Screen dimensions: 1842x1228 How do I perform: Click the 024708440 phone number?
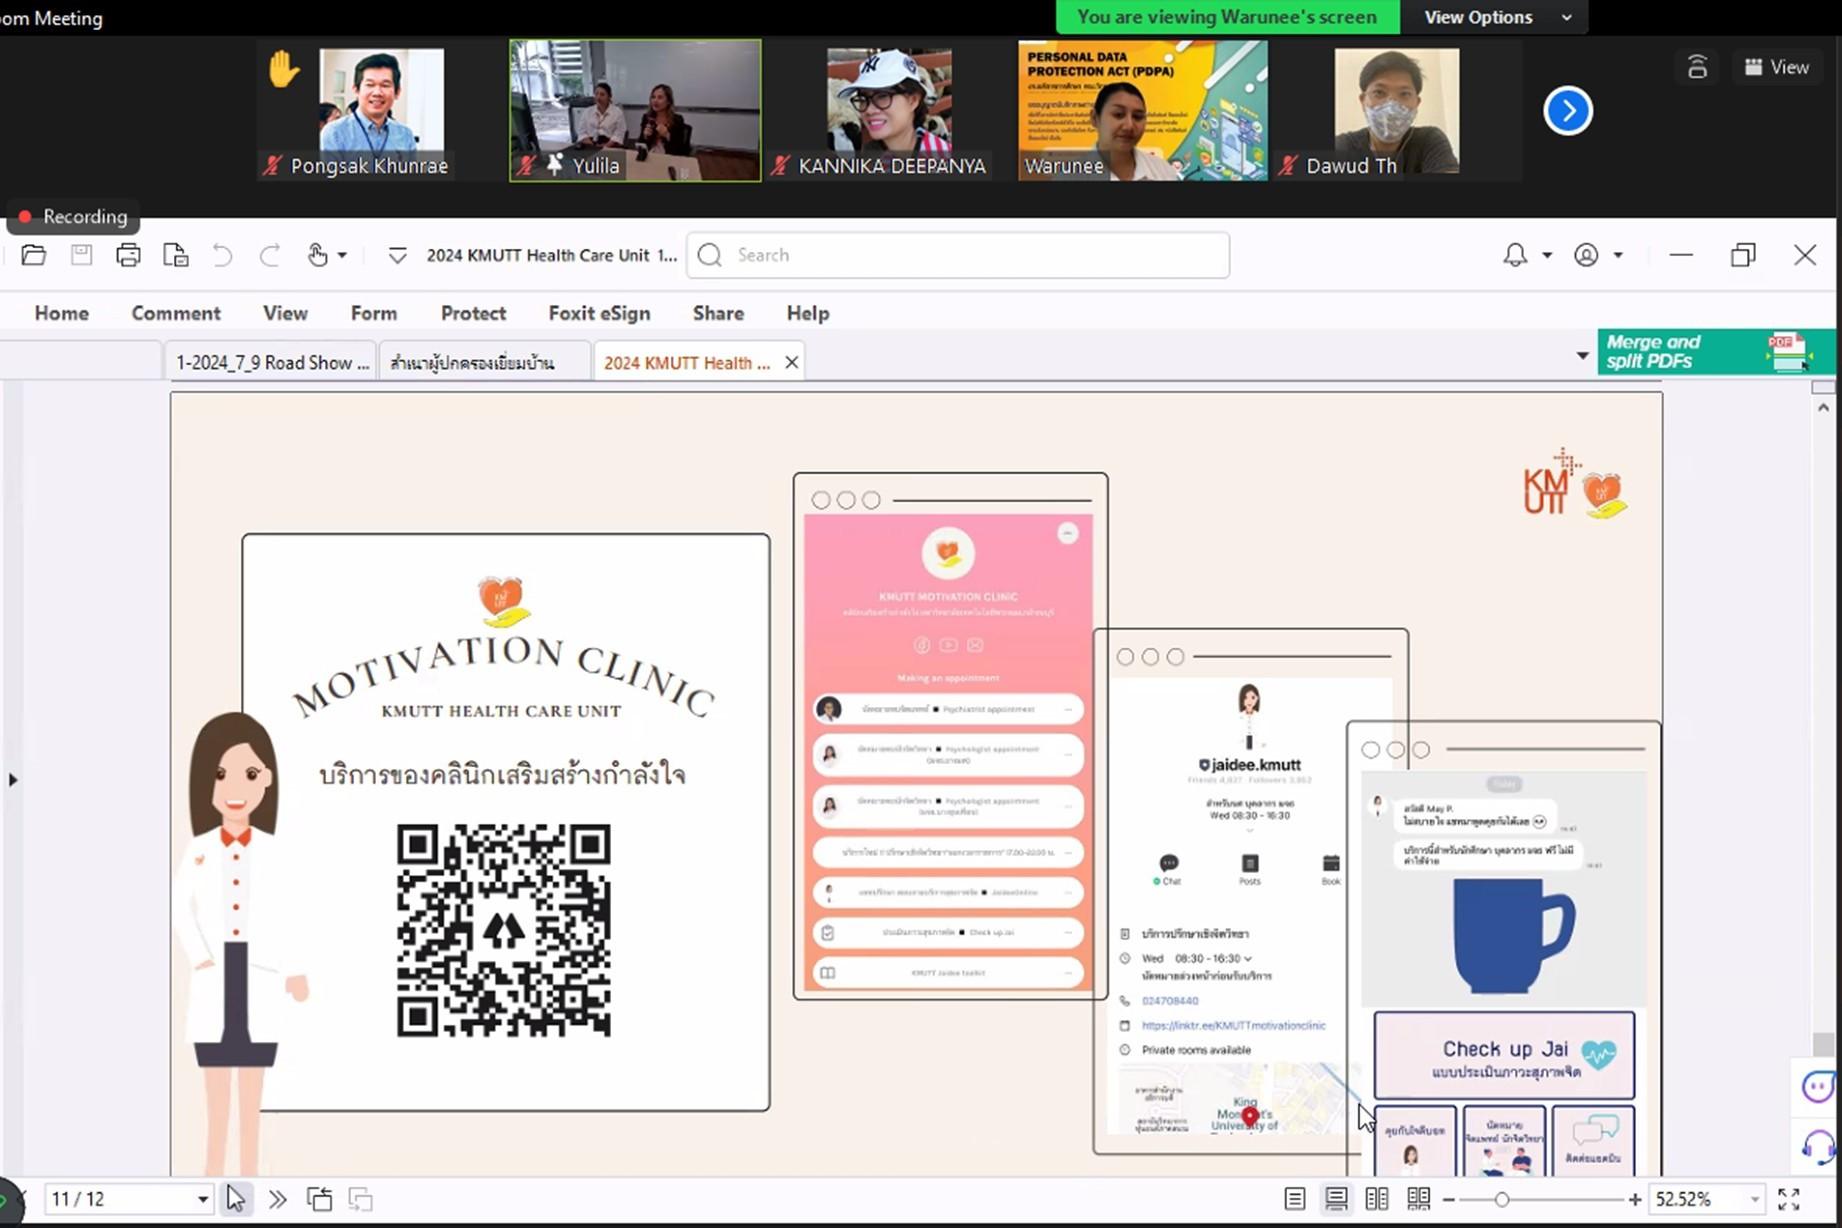(x=1170, y=1000)
